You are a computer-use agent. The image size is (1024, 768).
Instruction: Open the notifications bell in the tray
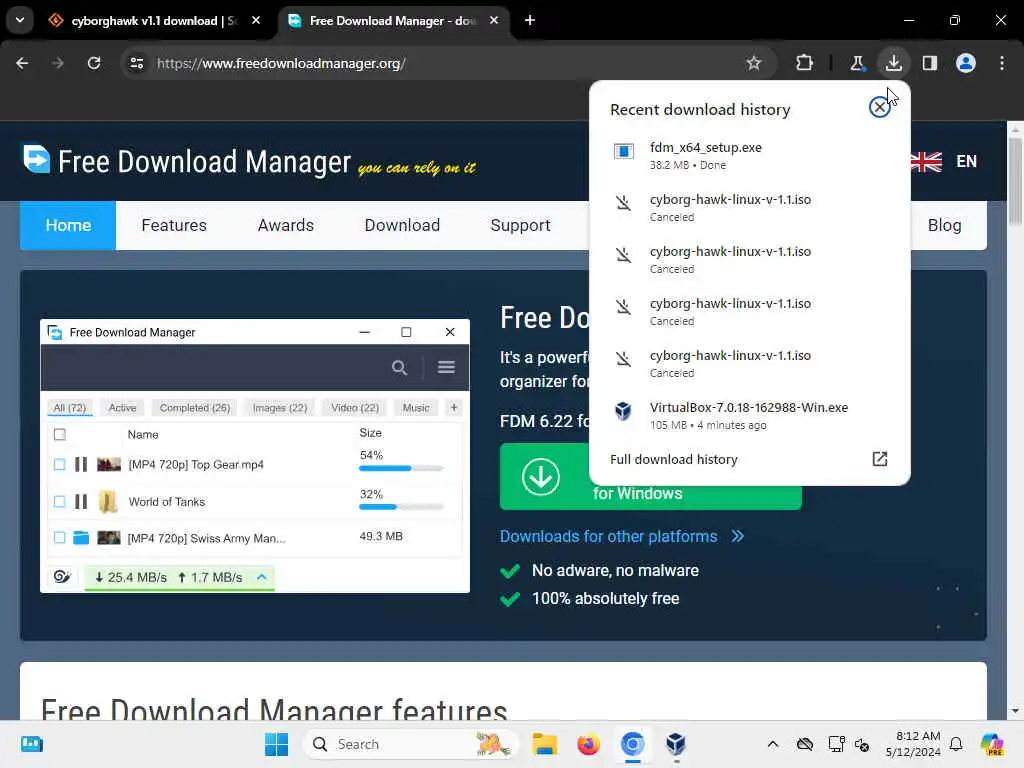pyautogui.click(x=956, y=744)
